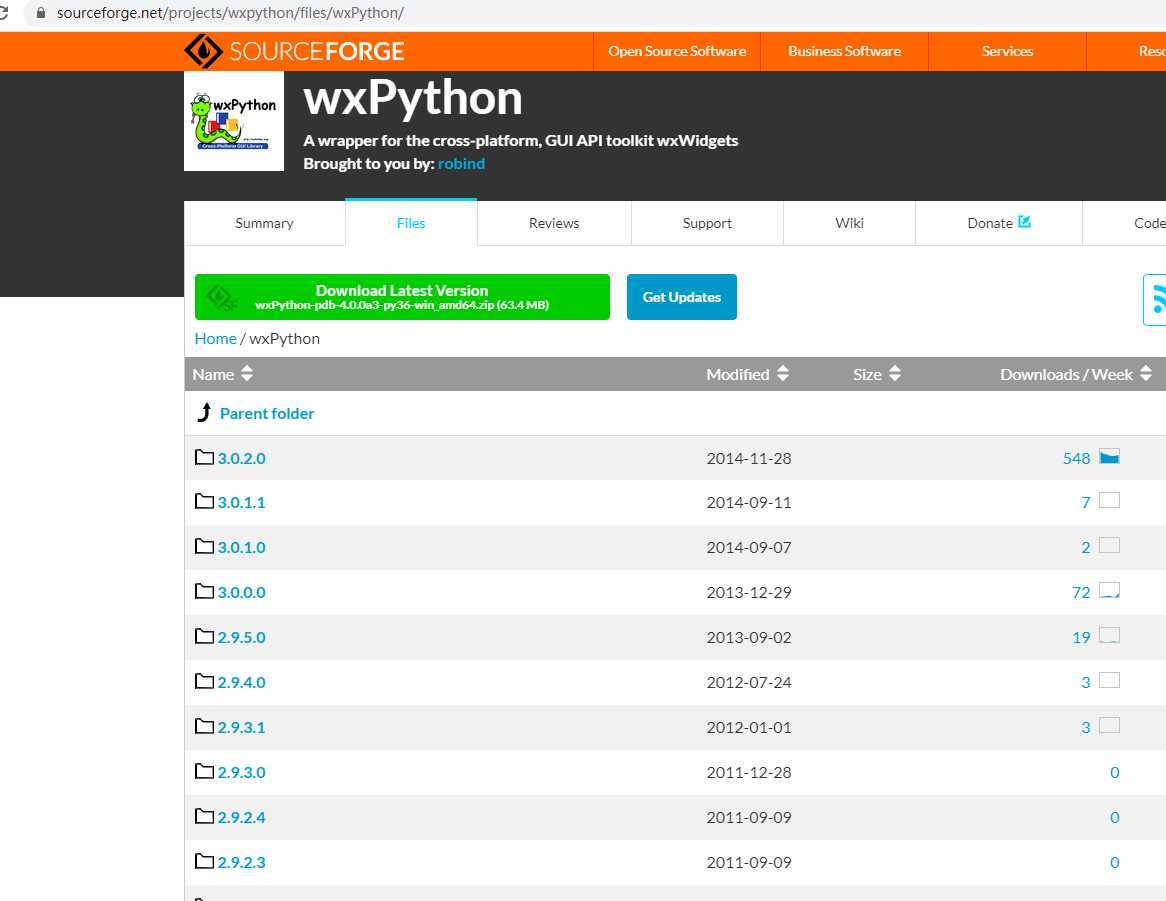Open folder icon for 3.0.0.0
Image resolution: width=1166 pixels, height=901 pixels.
(204, 592)
